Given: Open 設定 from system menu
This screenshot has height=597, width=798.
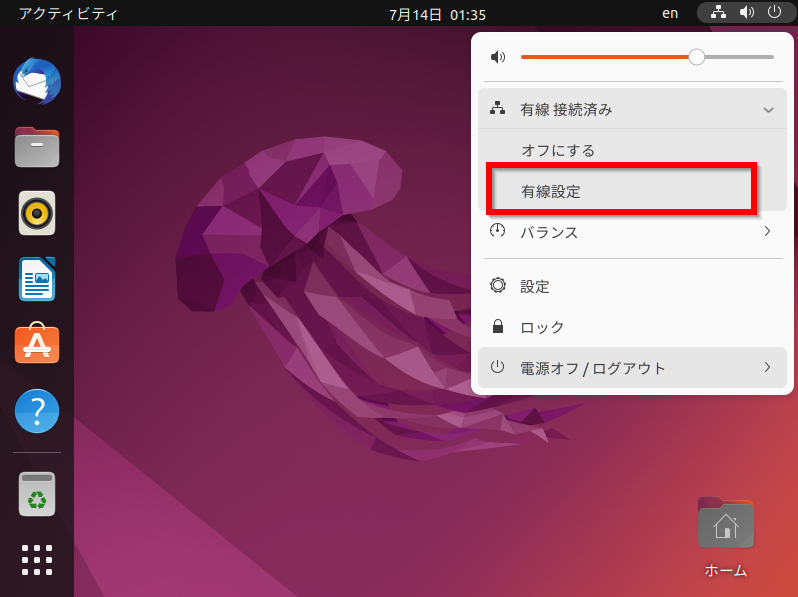Looking at the screenshot, I should point(632,286).
